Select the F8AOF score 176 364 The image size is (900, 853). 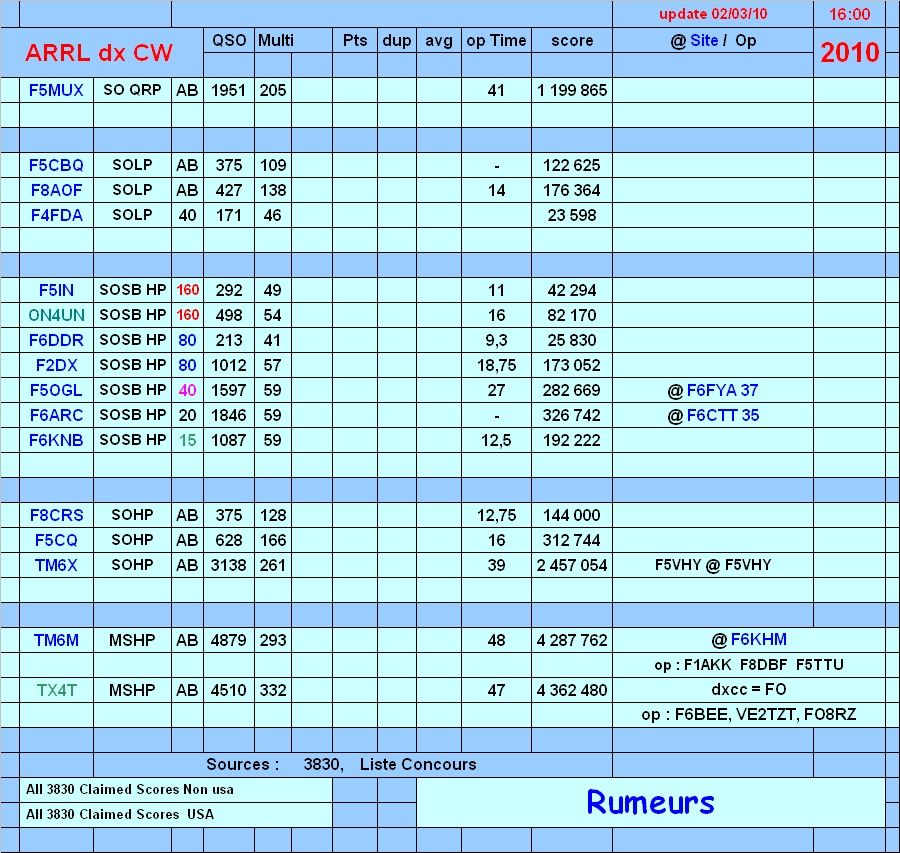pos(572,190)
